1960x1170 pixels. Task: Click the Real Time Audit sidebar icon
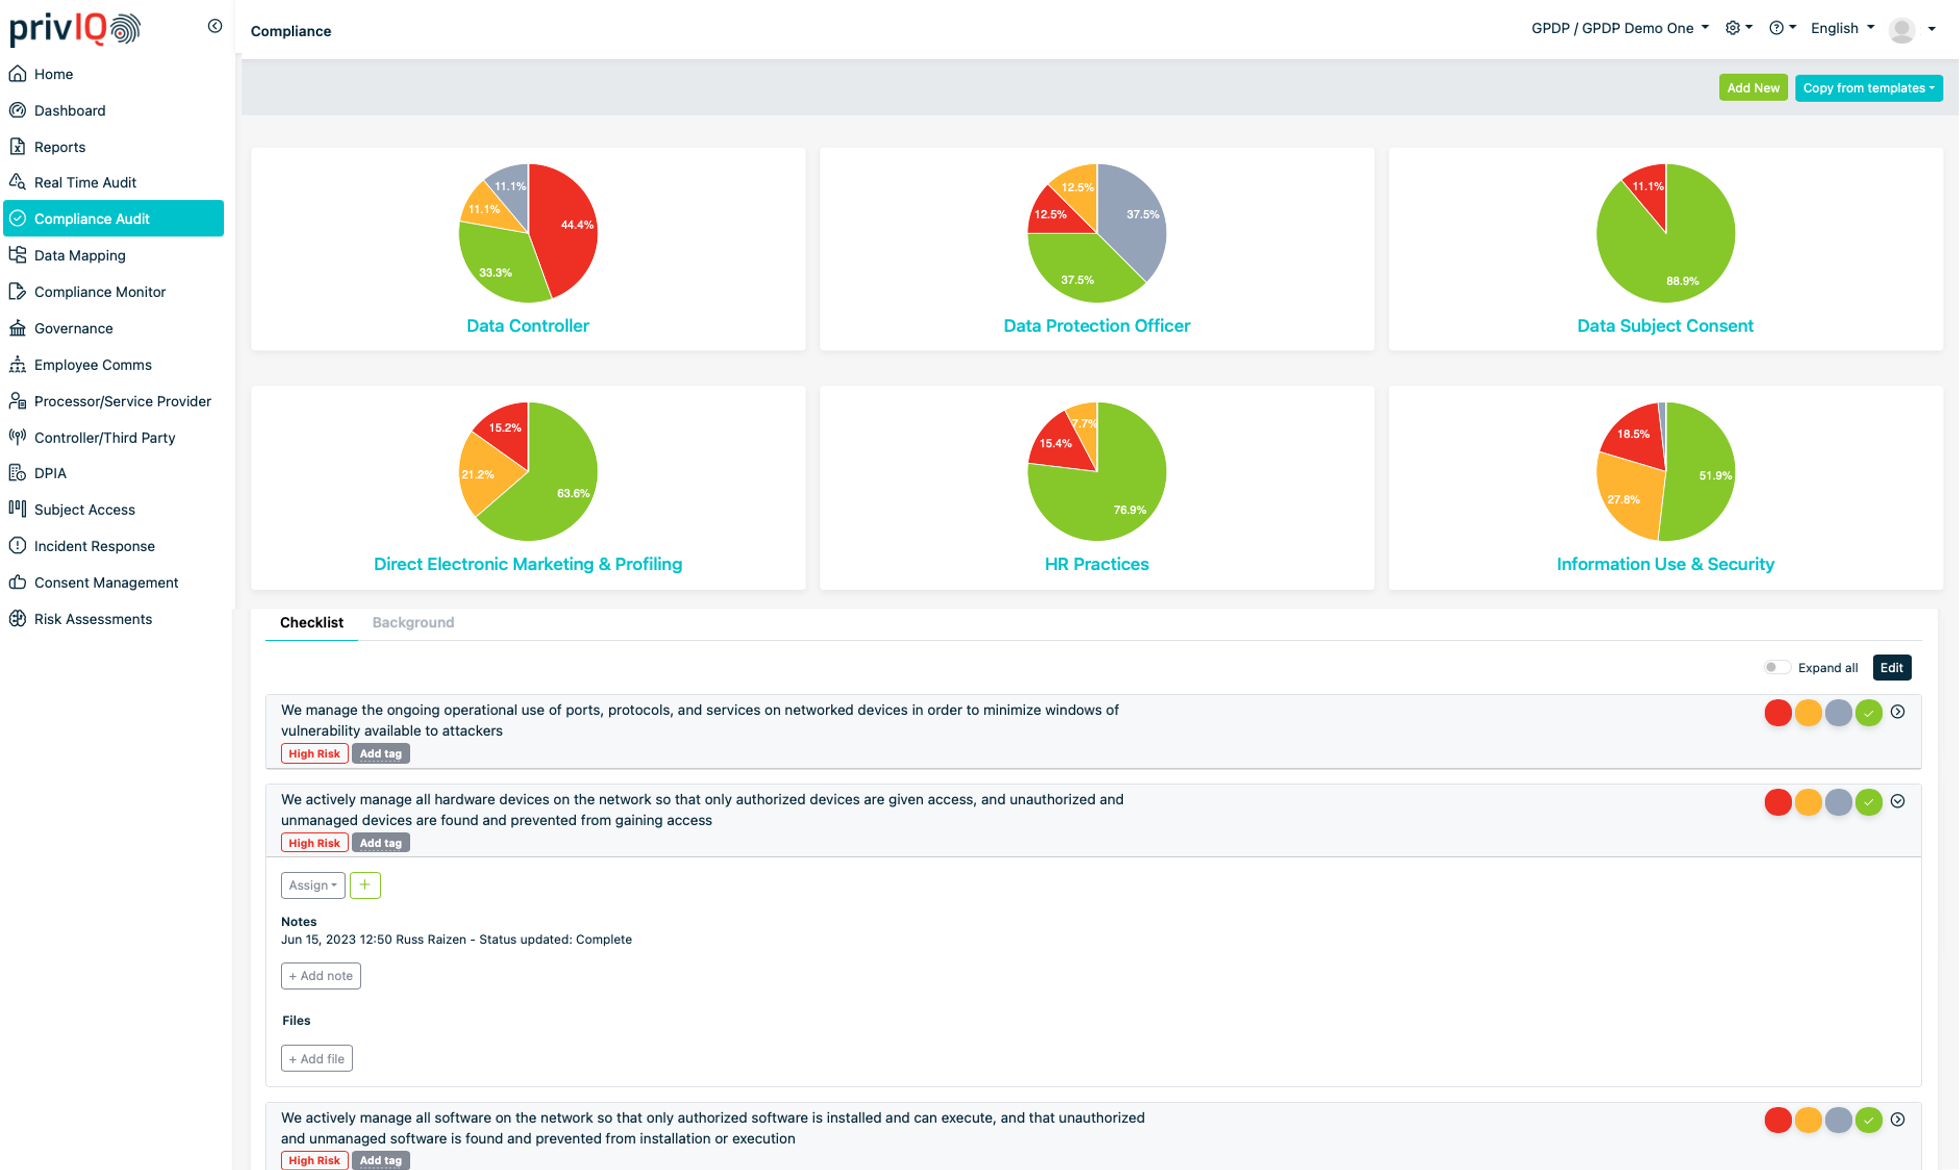pos(18,182)
